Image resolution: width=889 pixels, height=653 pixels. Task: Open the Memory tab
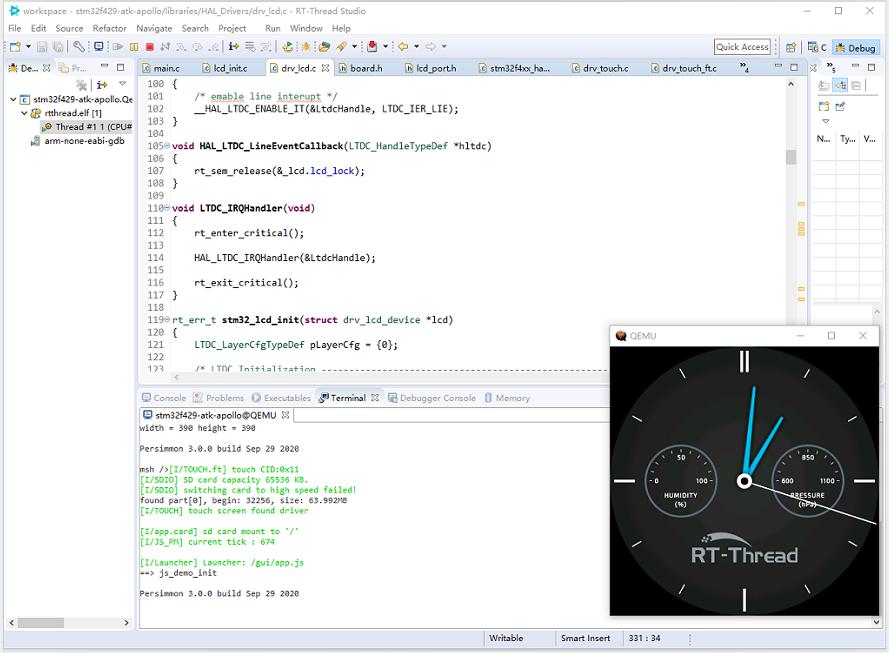tap(507, 398)
